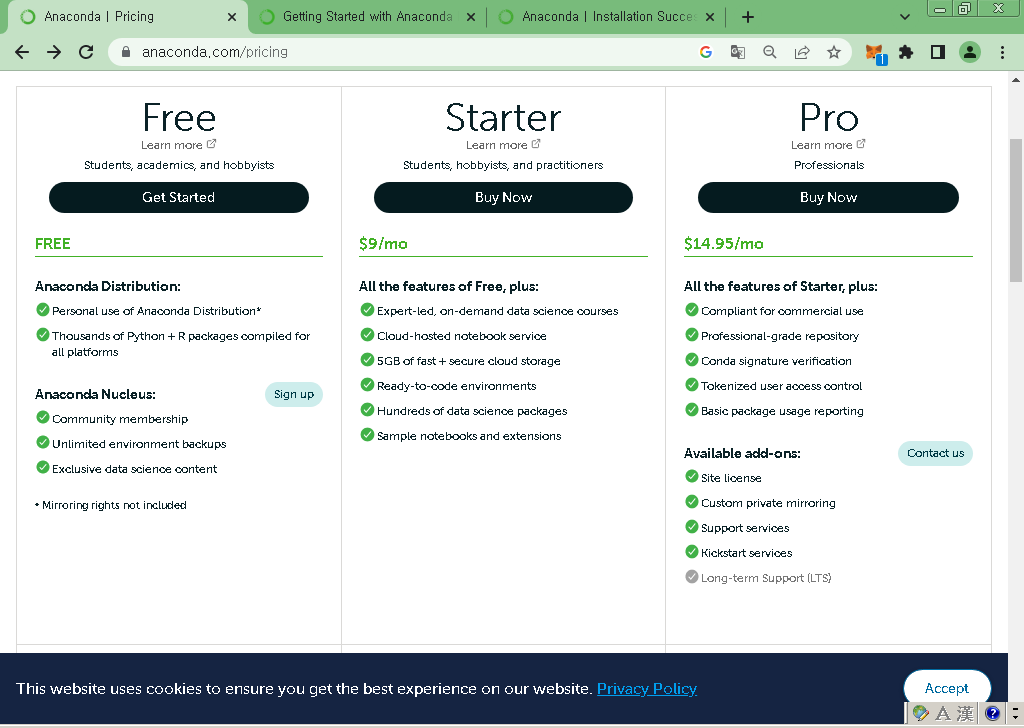Click the Unlimited environment backups text

pos(139,444)
